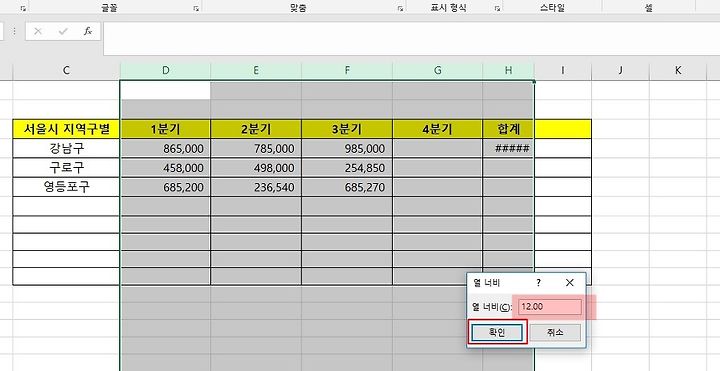
Task: Select the 4분기 header cell
Action: tap(438, 129)
